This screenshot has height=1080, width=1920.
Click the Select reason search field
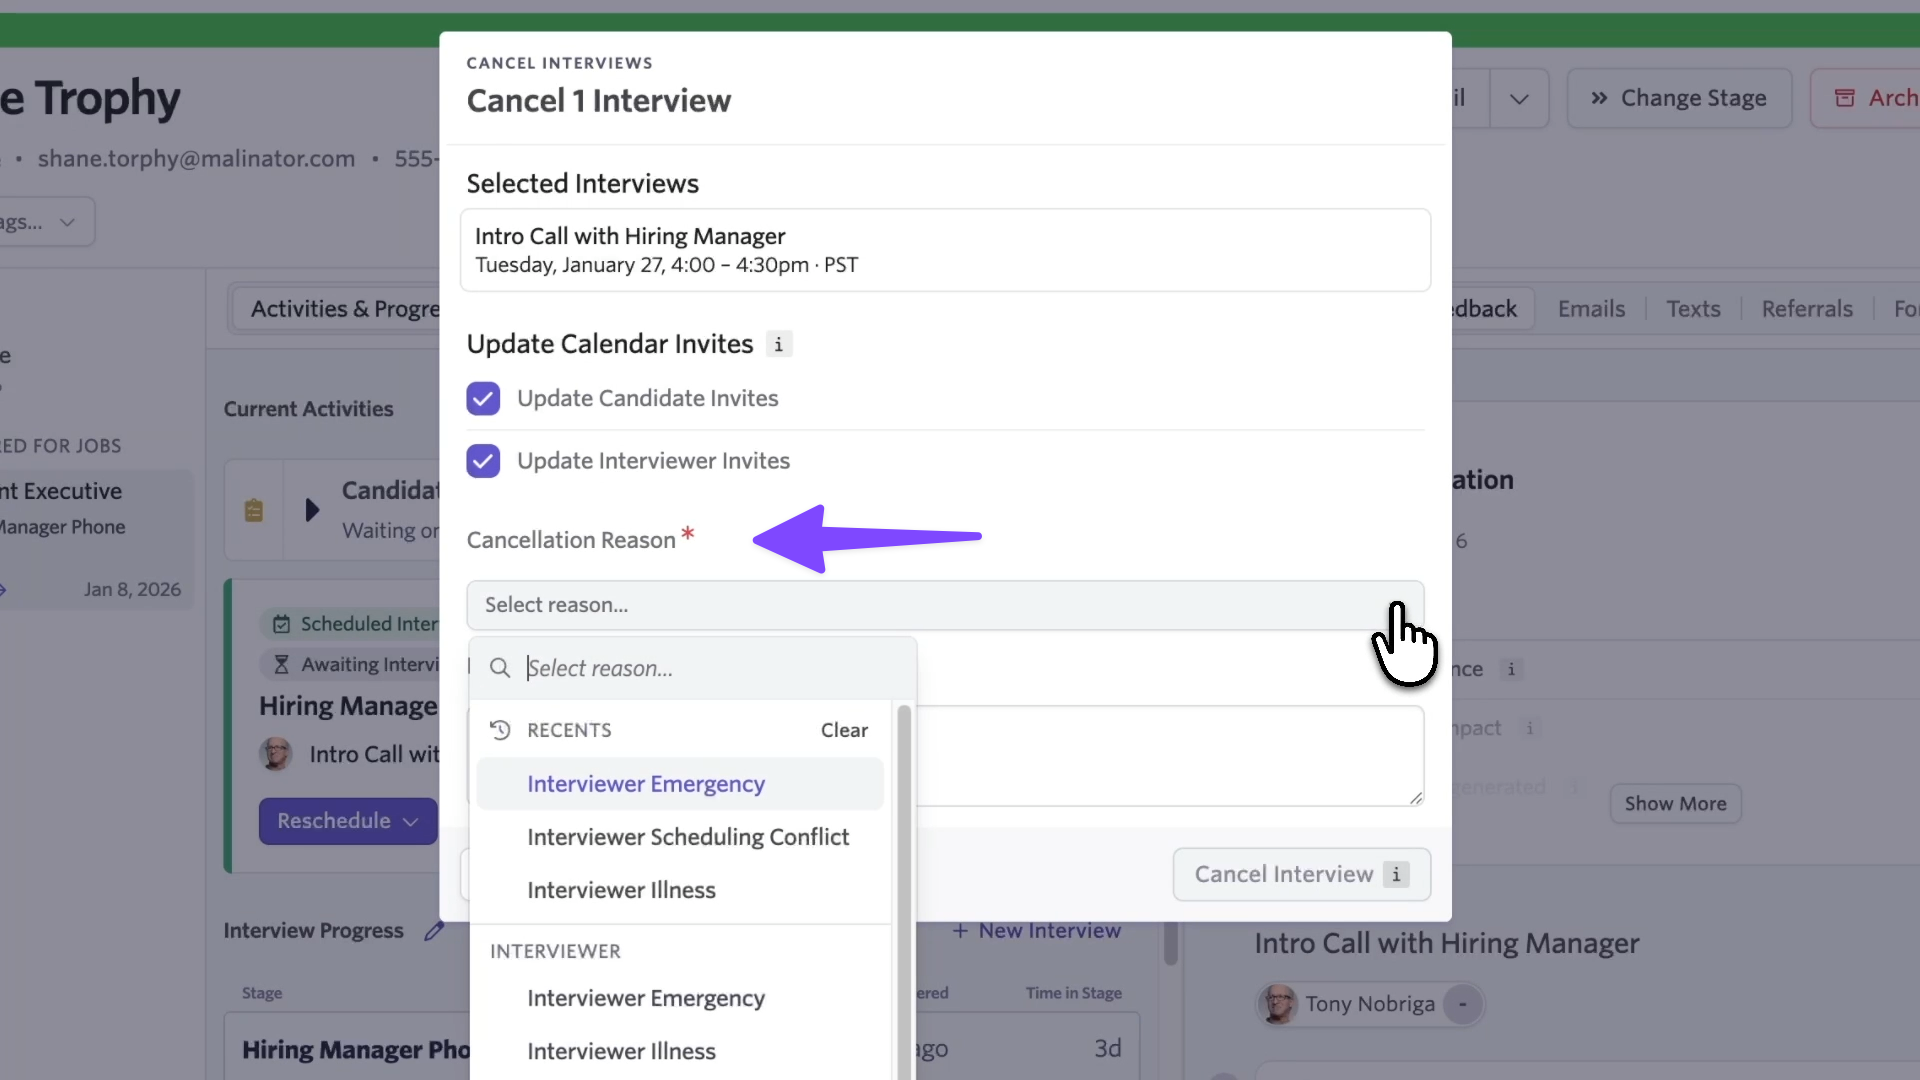(700, 668)
